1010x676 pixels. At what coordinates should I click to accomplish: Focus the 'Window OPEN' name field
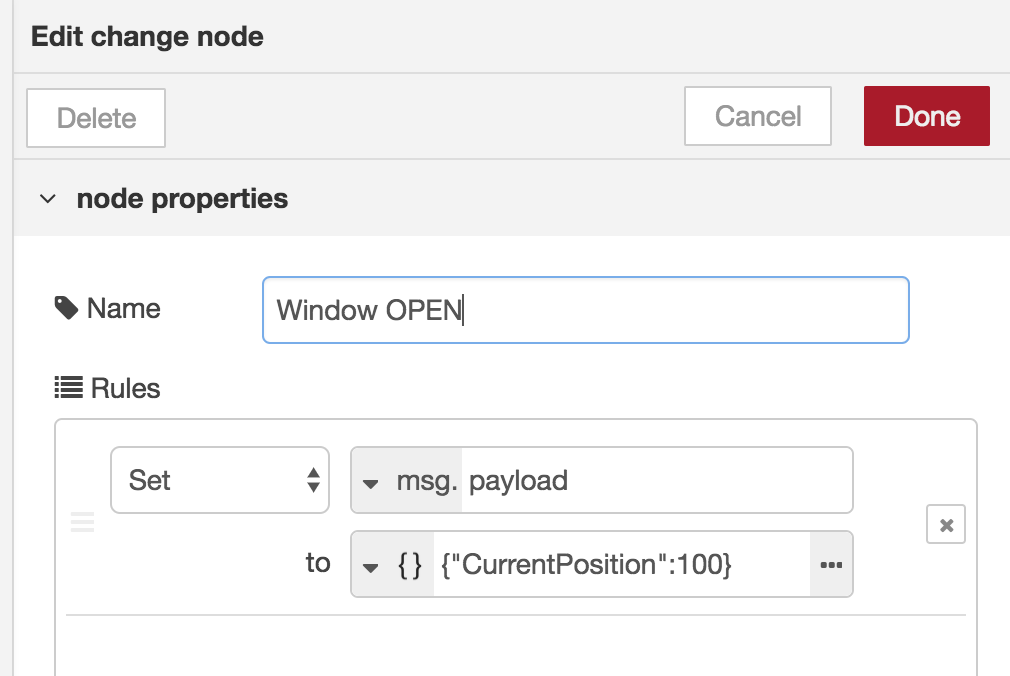[x=585, y=310]
